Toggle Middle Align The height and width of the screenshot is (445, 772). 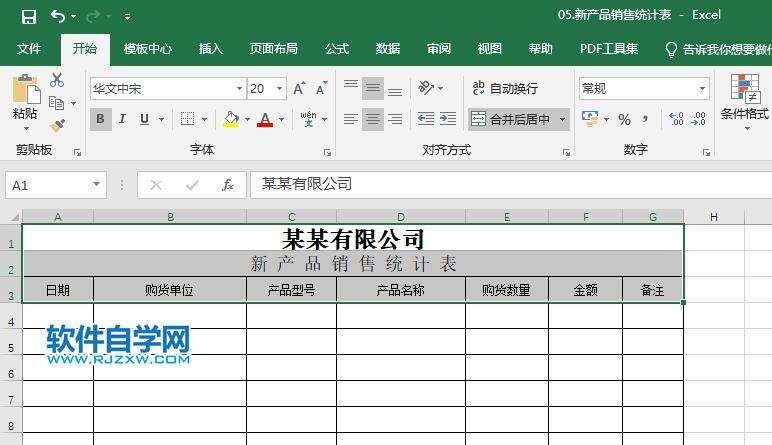[373, 89]
